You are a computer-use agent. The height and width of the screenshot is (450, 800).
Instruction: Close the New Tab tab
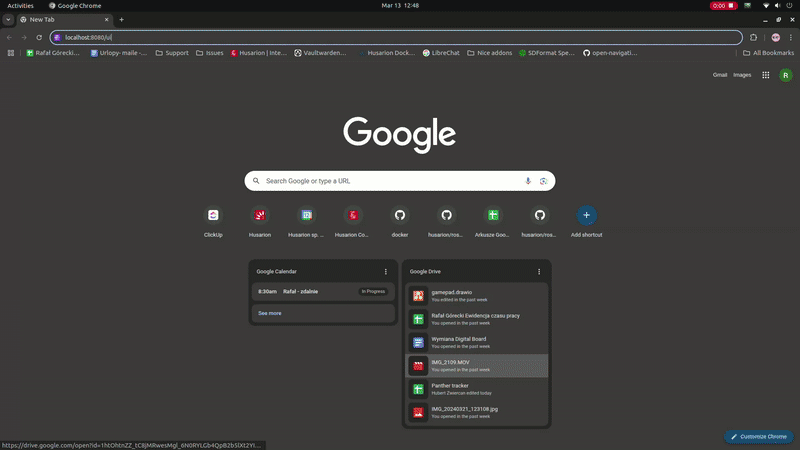[106, 19]
